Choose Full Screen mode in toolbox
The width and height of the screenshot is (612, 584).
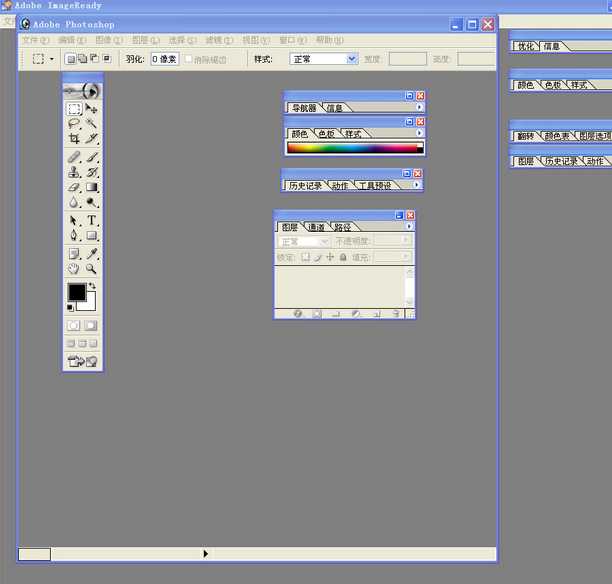click(93, 344)
